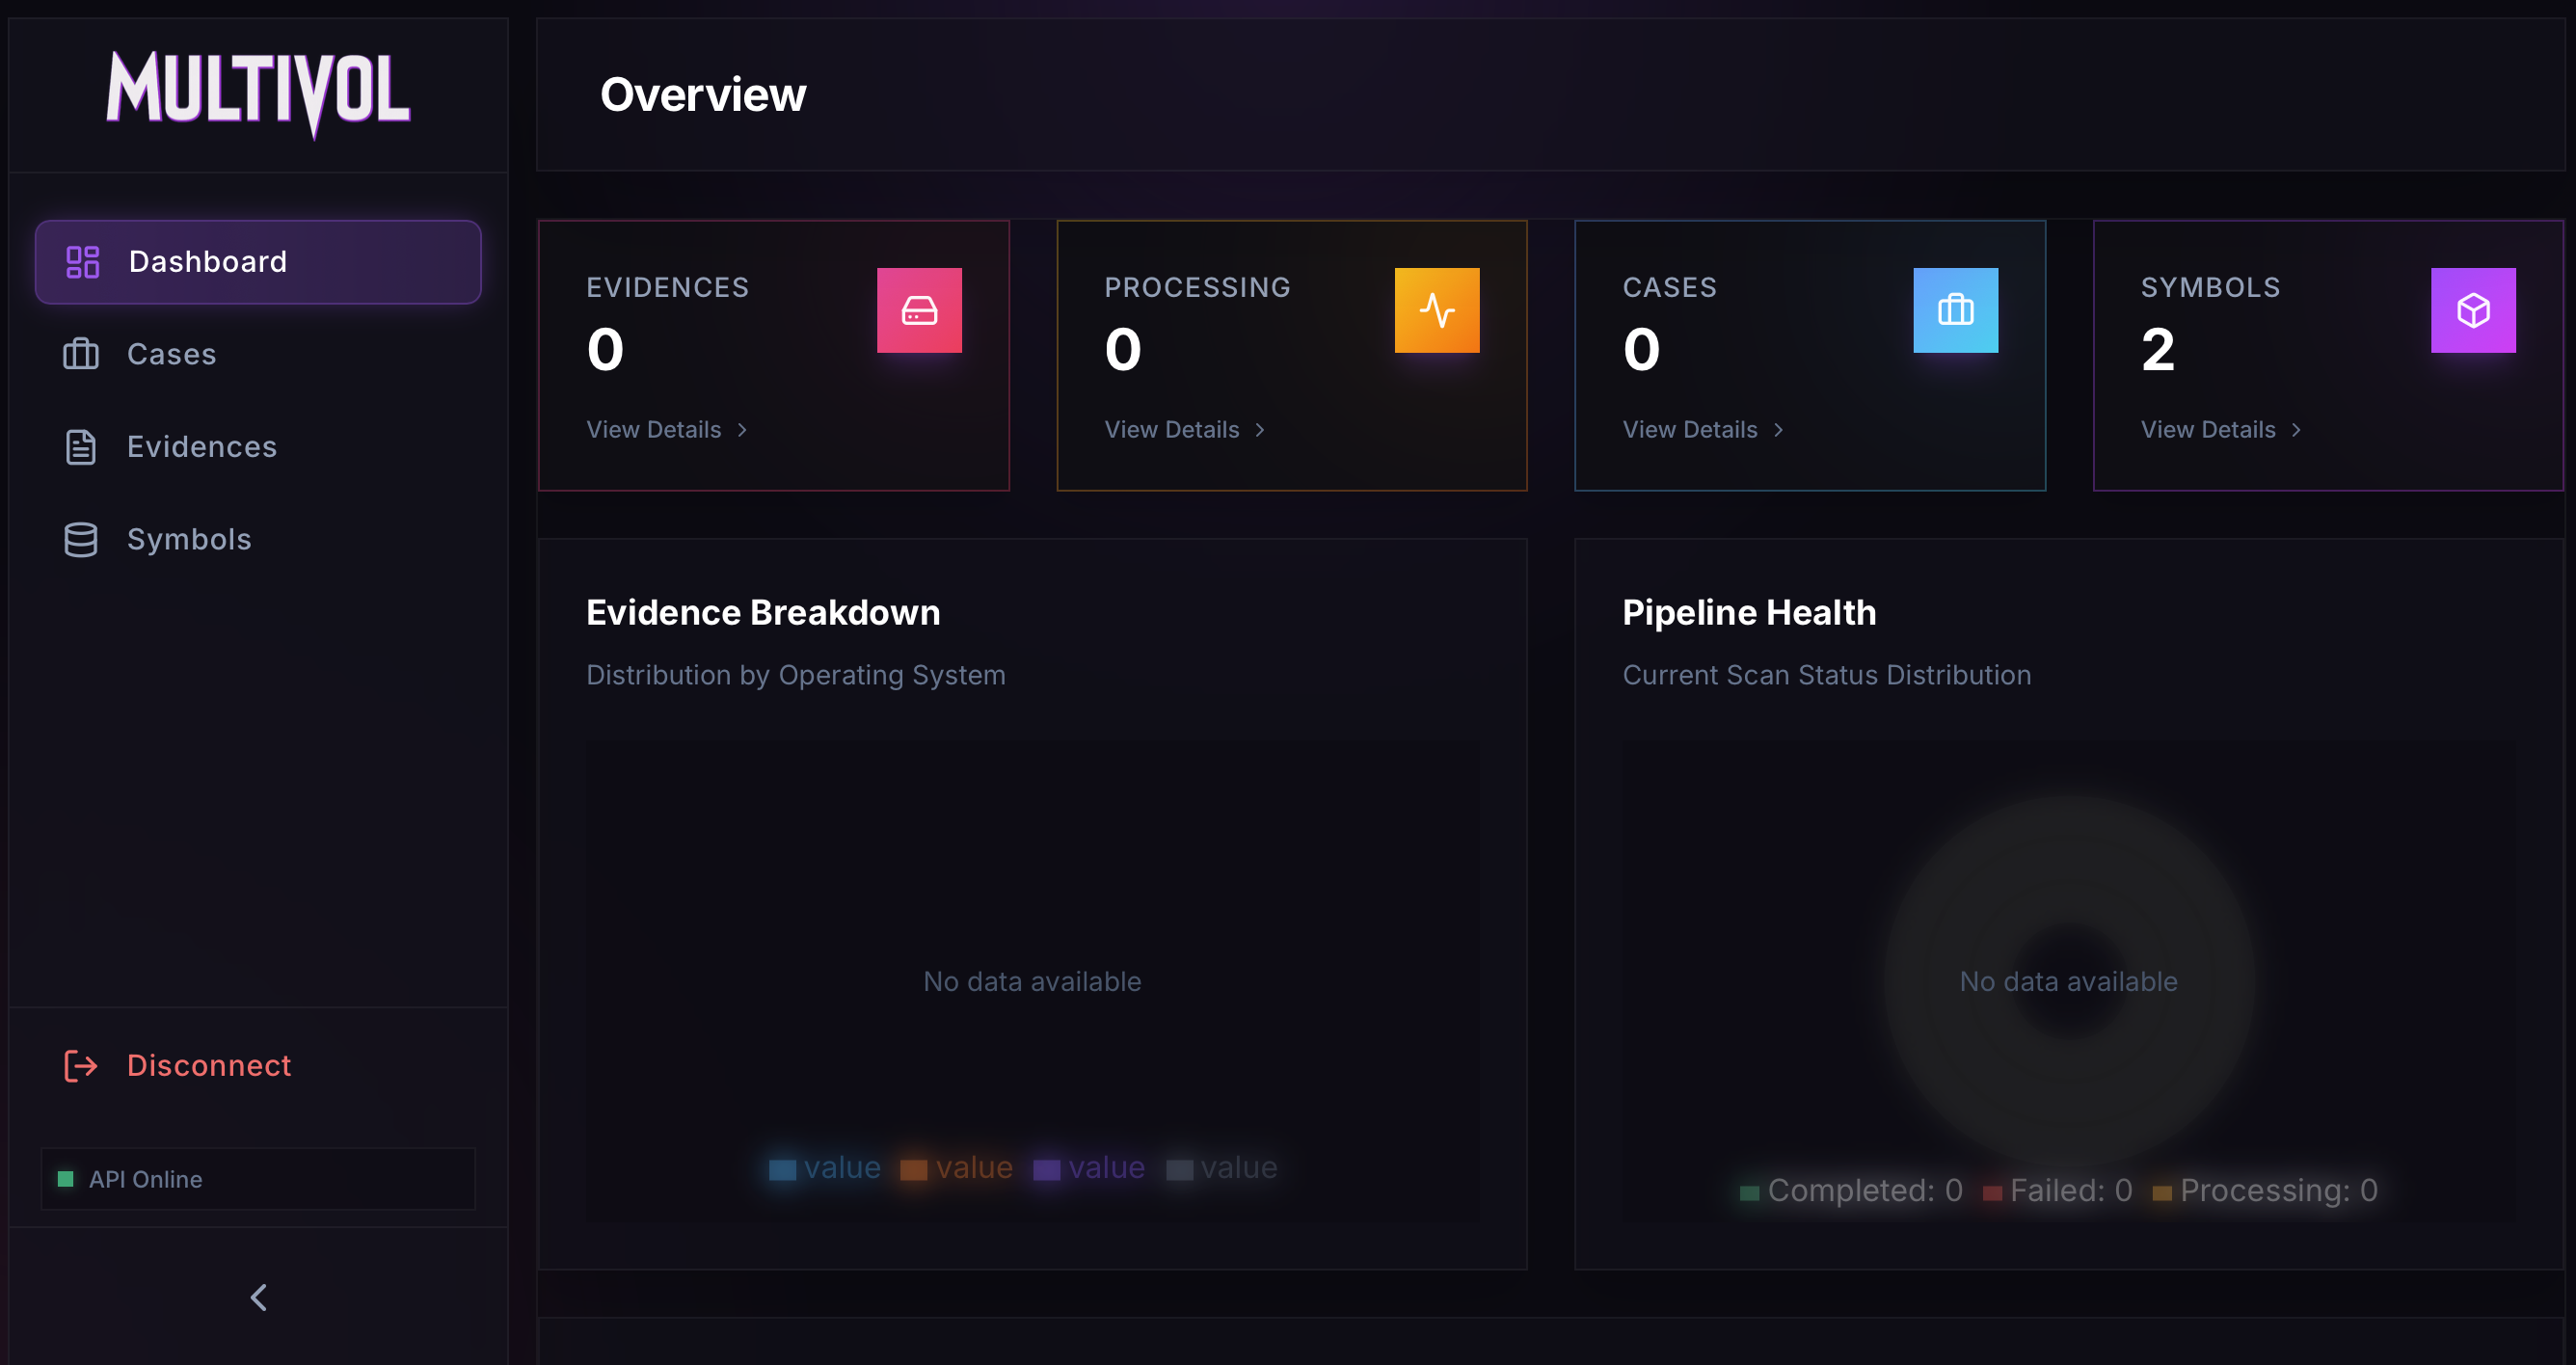
Task: Click the Evidences document icon in sidebar
Action: click(81, 447)
